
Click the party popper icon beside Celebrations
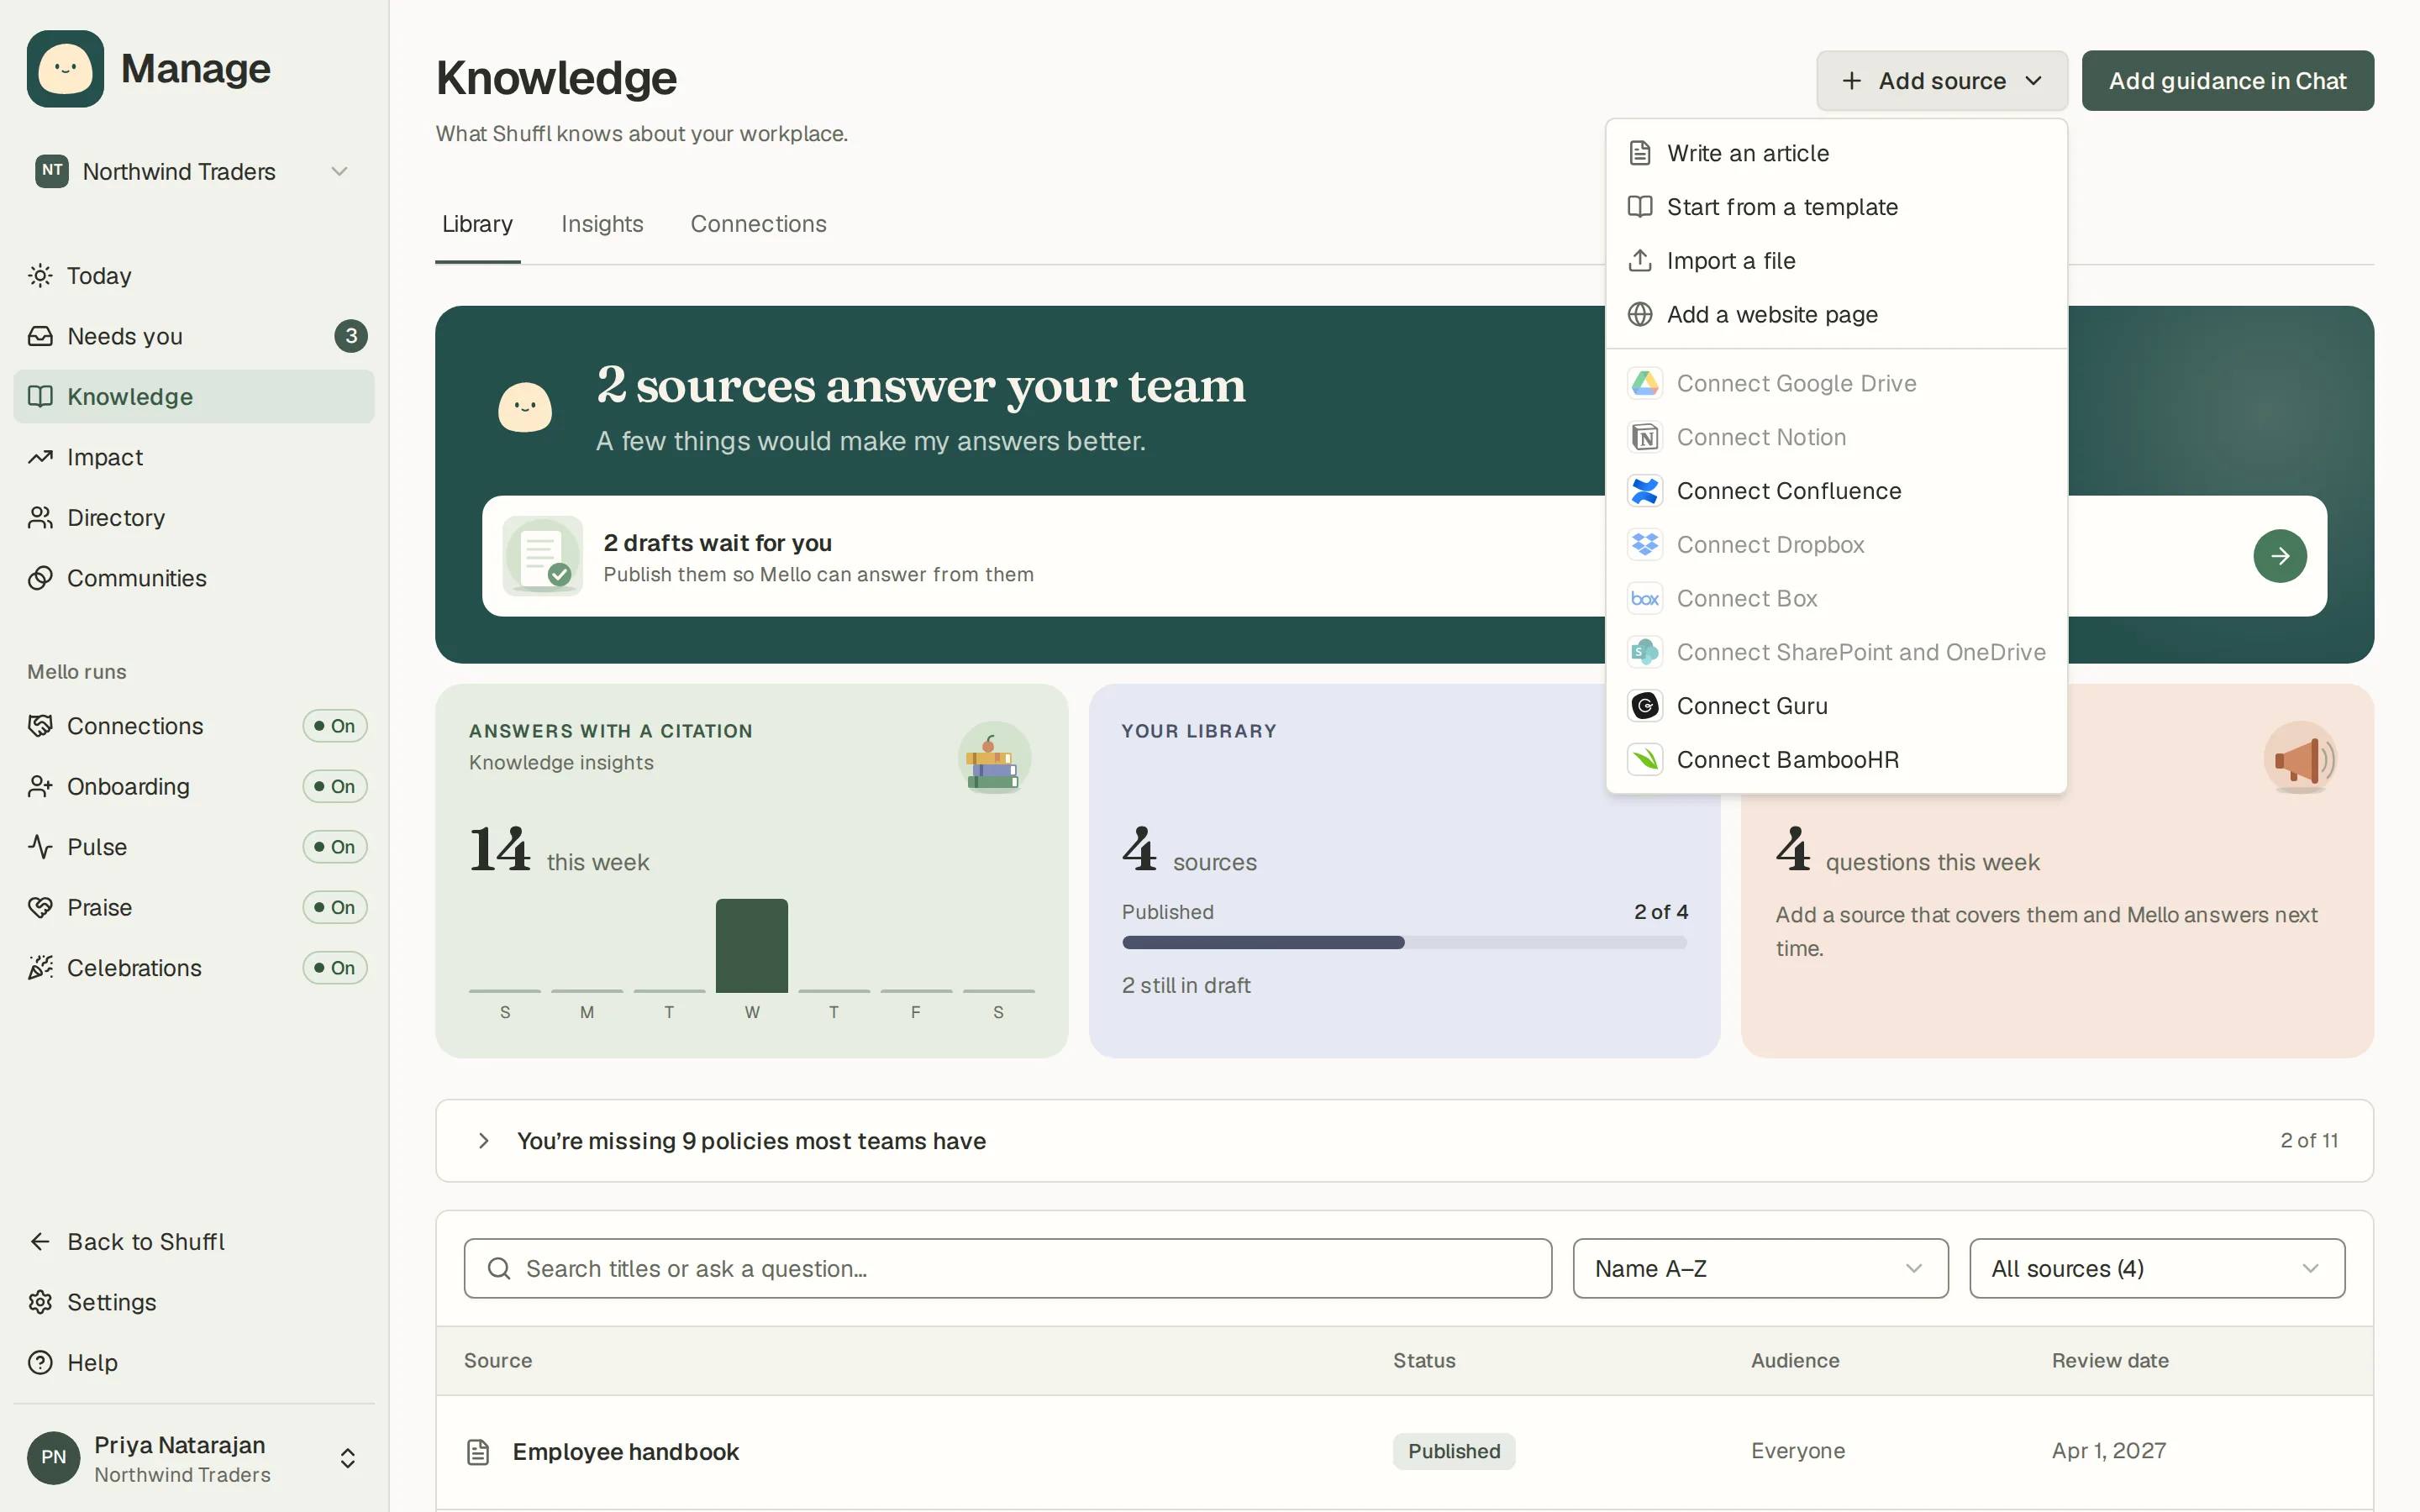[x=40, y=967]
